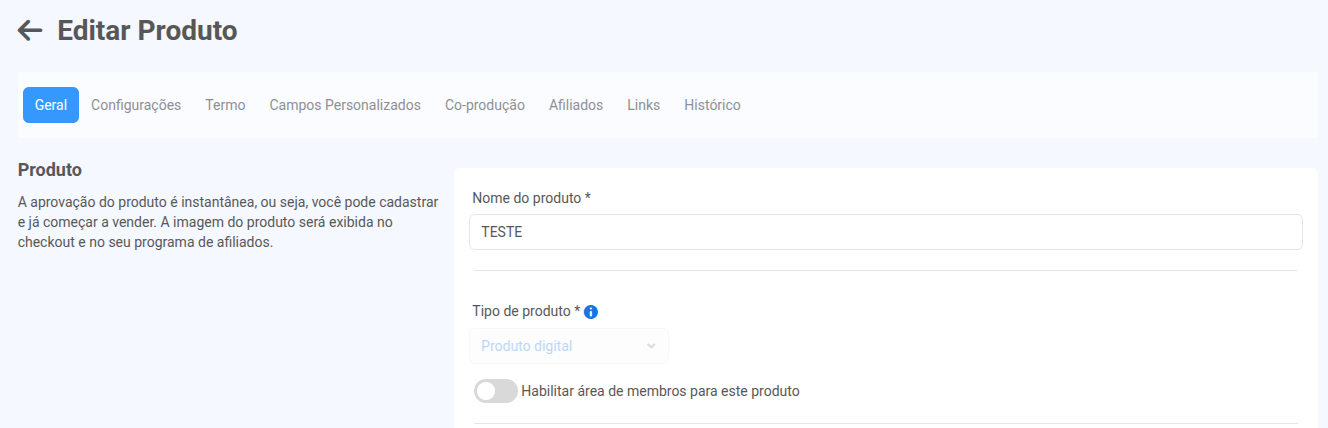Open the Co-produção tab
1328x428 pixels.
[x=485, y=105]
